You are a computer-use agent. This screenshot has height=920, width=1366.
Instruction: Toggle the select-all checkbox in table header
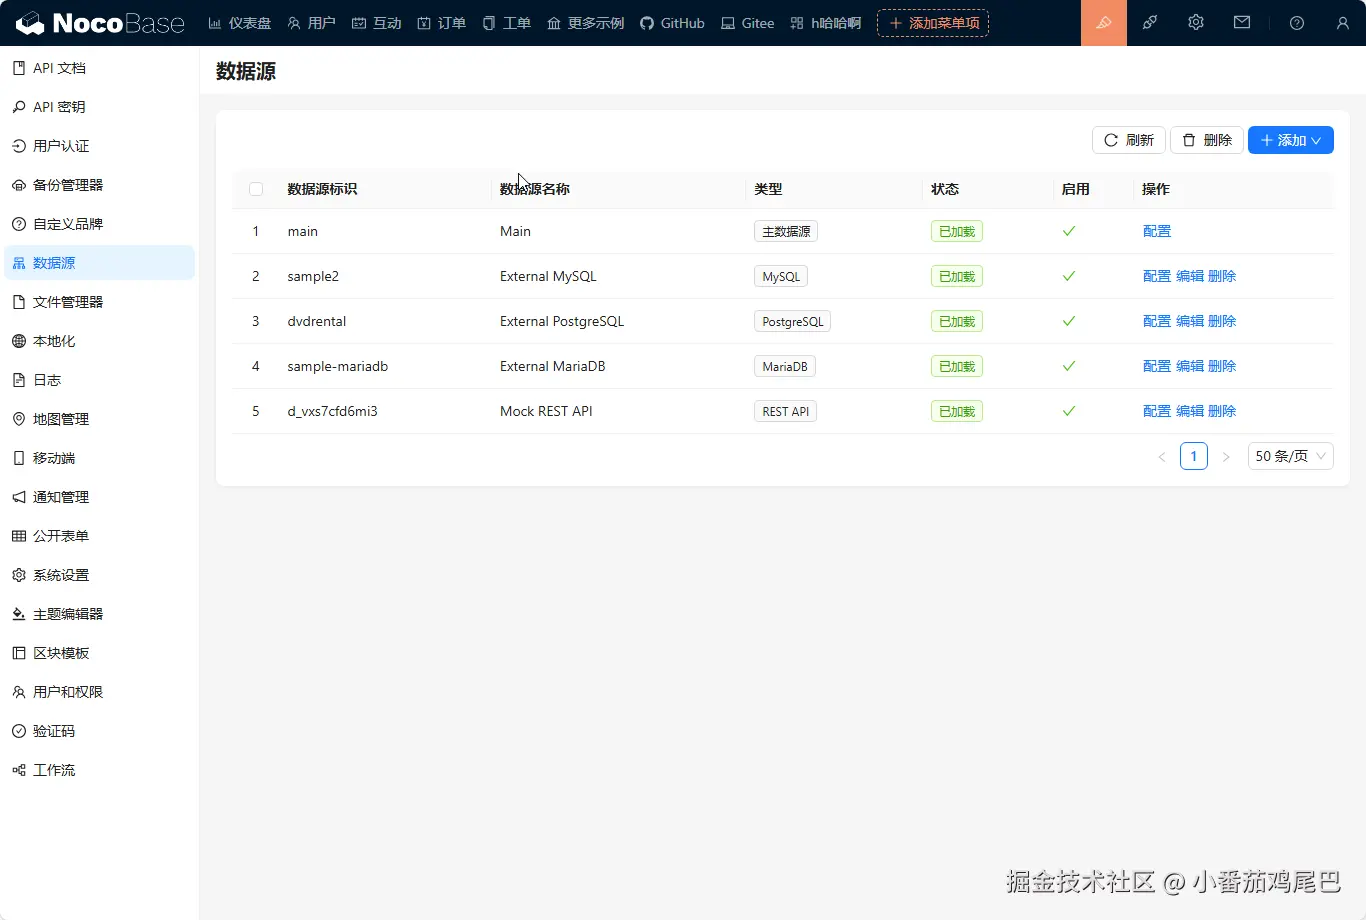[256, 189]
